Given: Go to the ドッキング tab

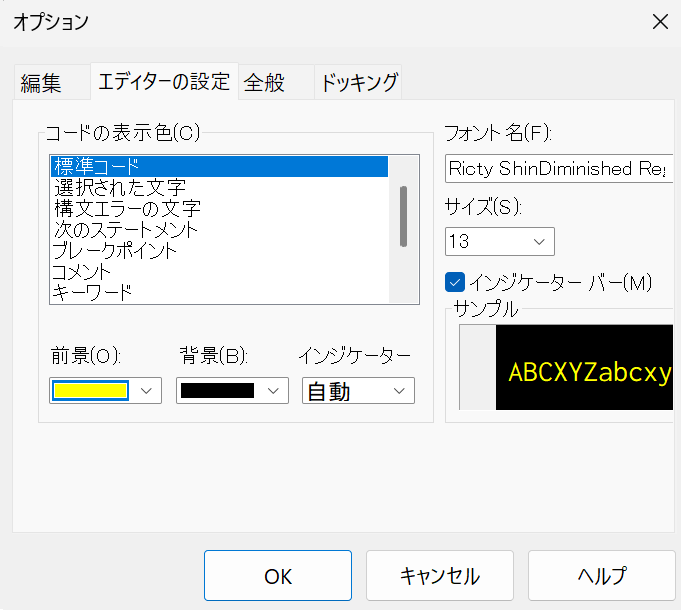Looking at the screenshot, I should pyautogui.click(x=358, y=82).
